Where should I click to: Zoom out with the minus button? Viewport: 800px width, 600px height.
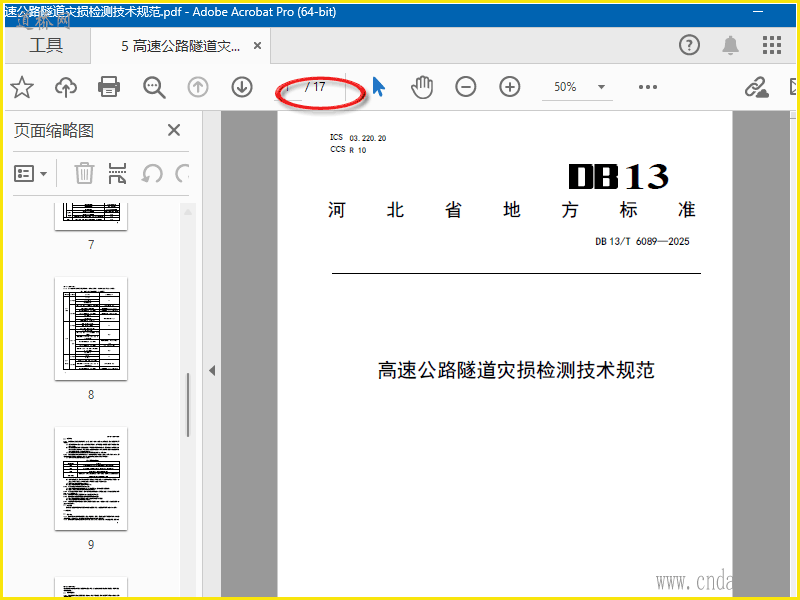tap(466, 87)
